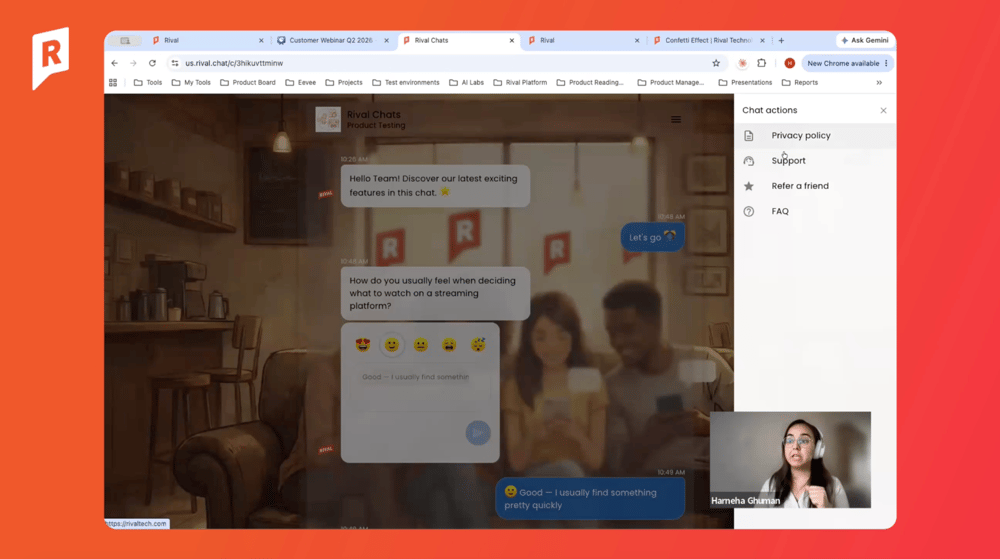Open the Support chat action

point(814,161)
